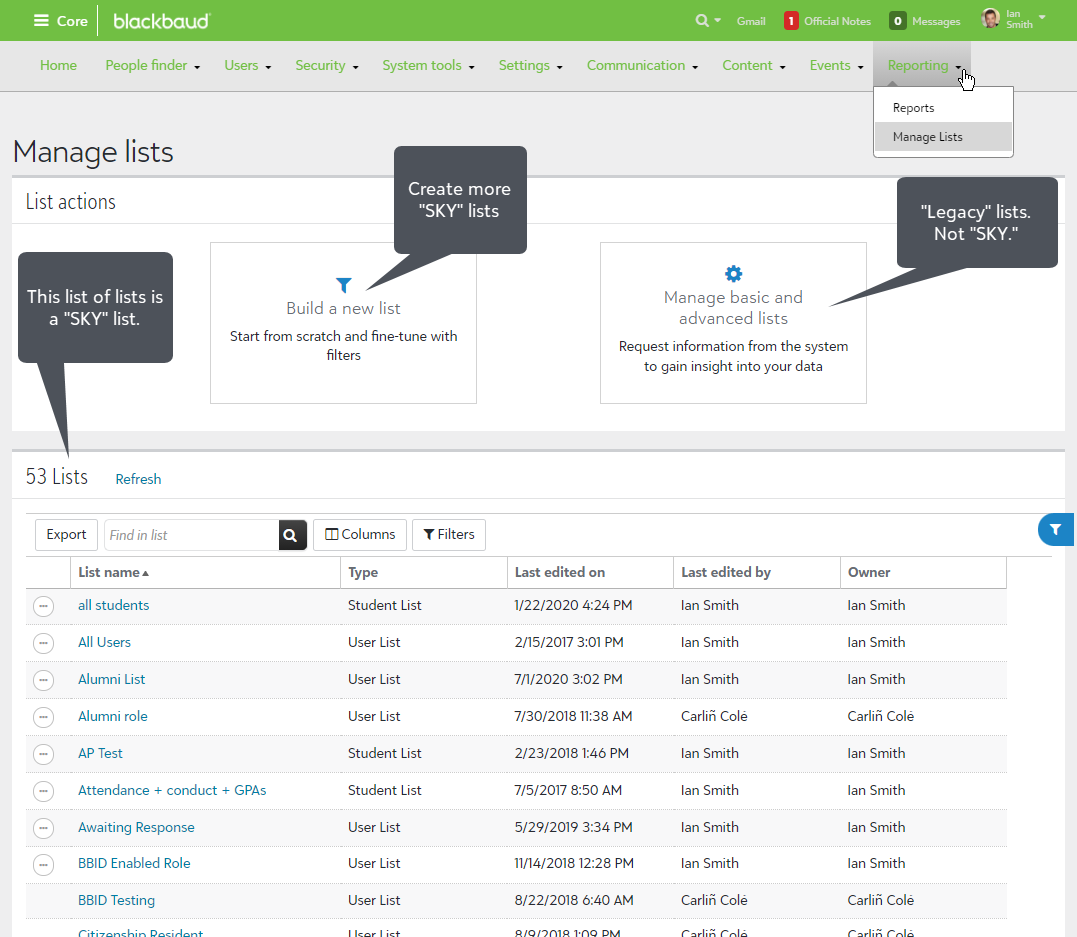
Task: Open row menu icon for Awaiting Response
Action: pyautogui.click(x=43, y=828)
